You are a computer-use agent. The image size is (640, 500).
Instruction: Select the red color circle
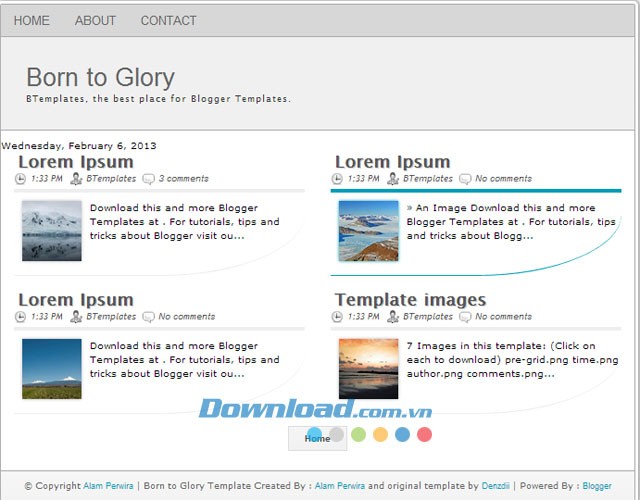(x=424, y=435)
